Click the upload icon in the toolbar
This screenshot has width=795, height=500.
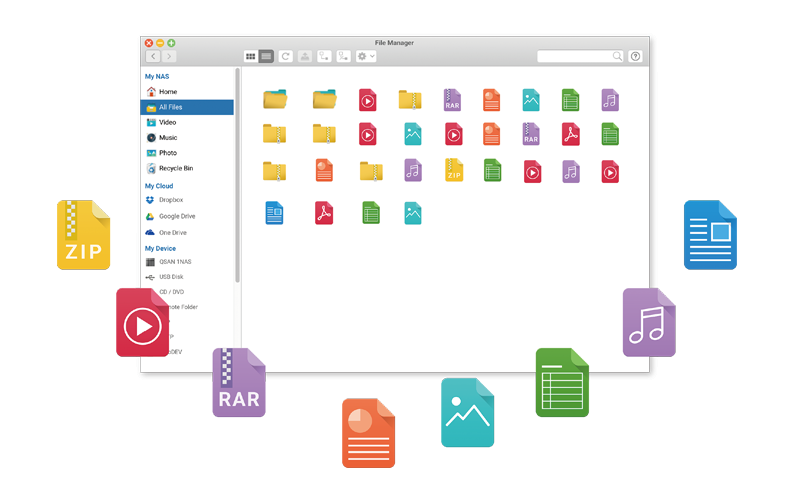coord(305,56)
